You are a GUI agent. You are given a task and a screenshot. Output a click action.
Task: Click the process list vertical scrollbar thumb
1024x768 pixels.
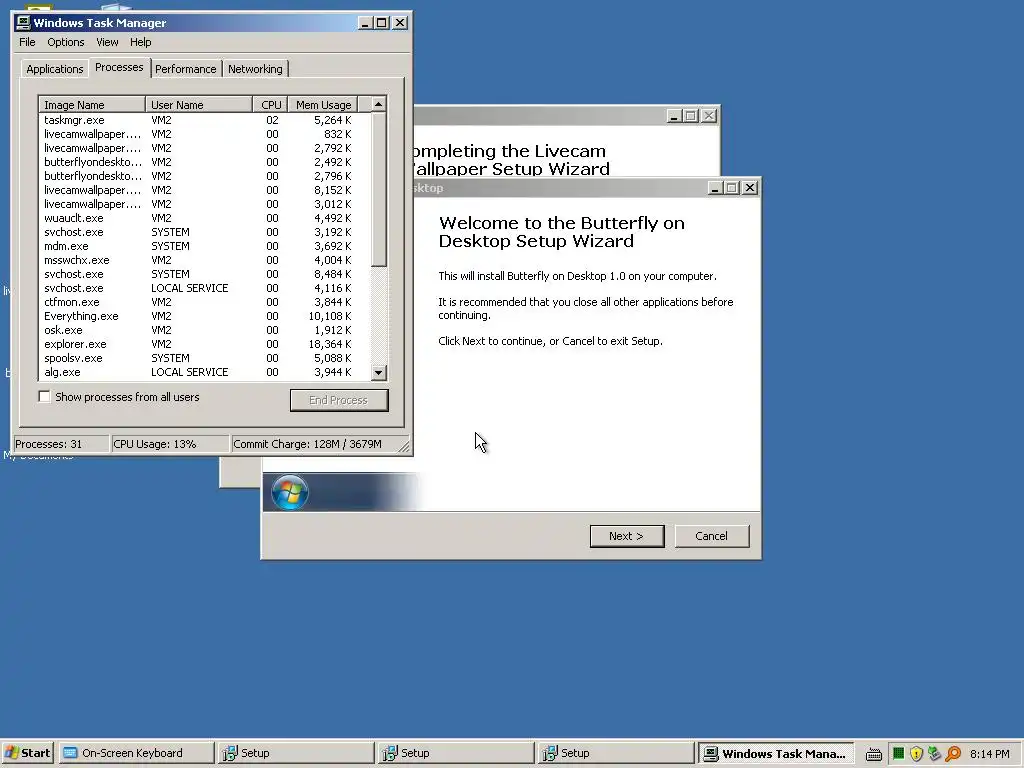[378, 189]
